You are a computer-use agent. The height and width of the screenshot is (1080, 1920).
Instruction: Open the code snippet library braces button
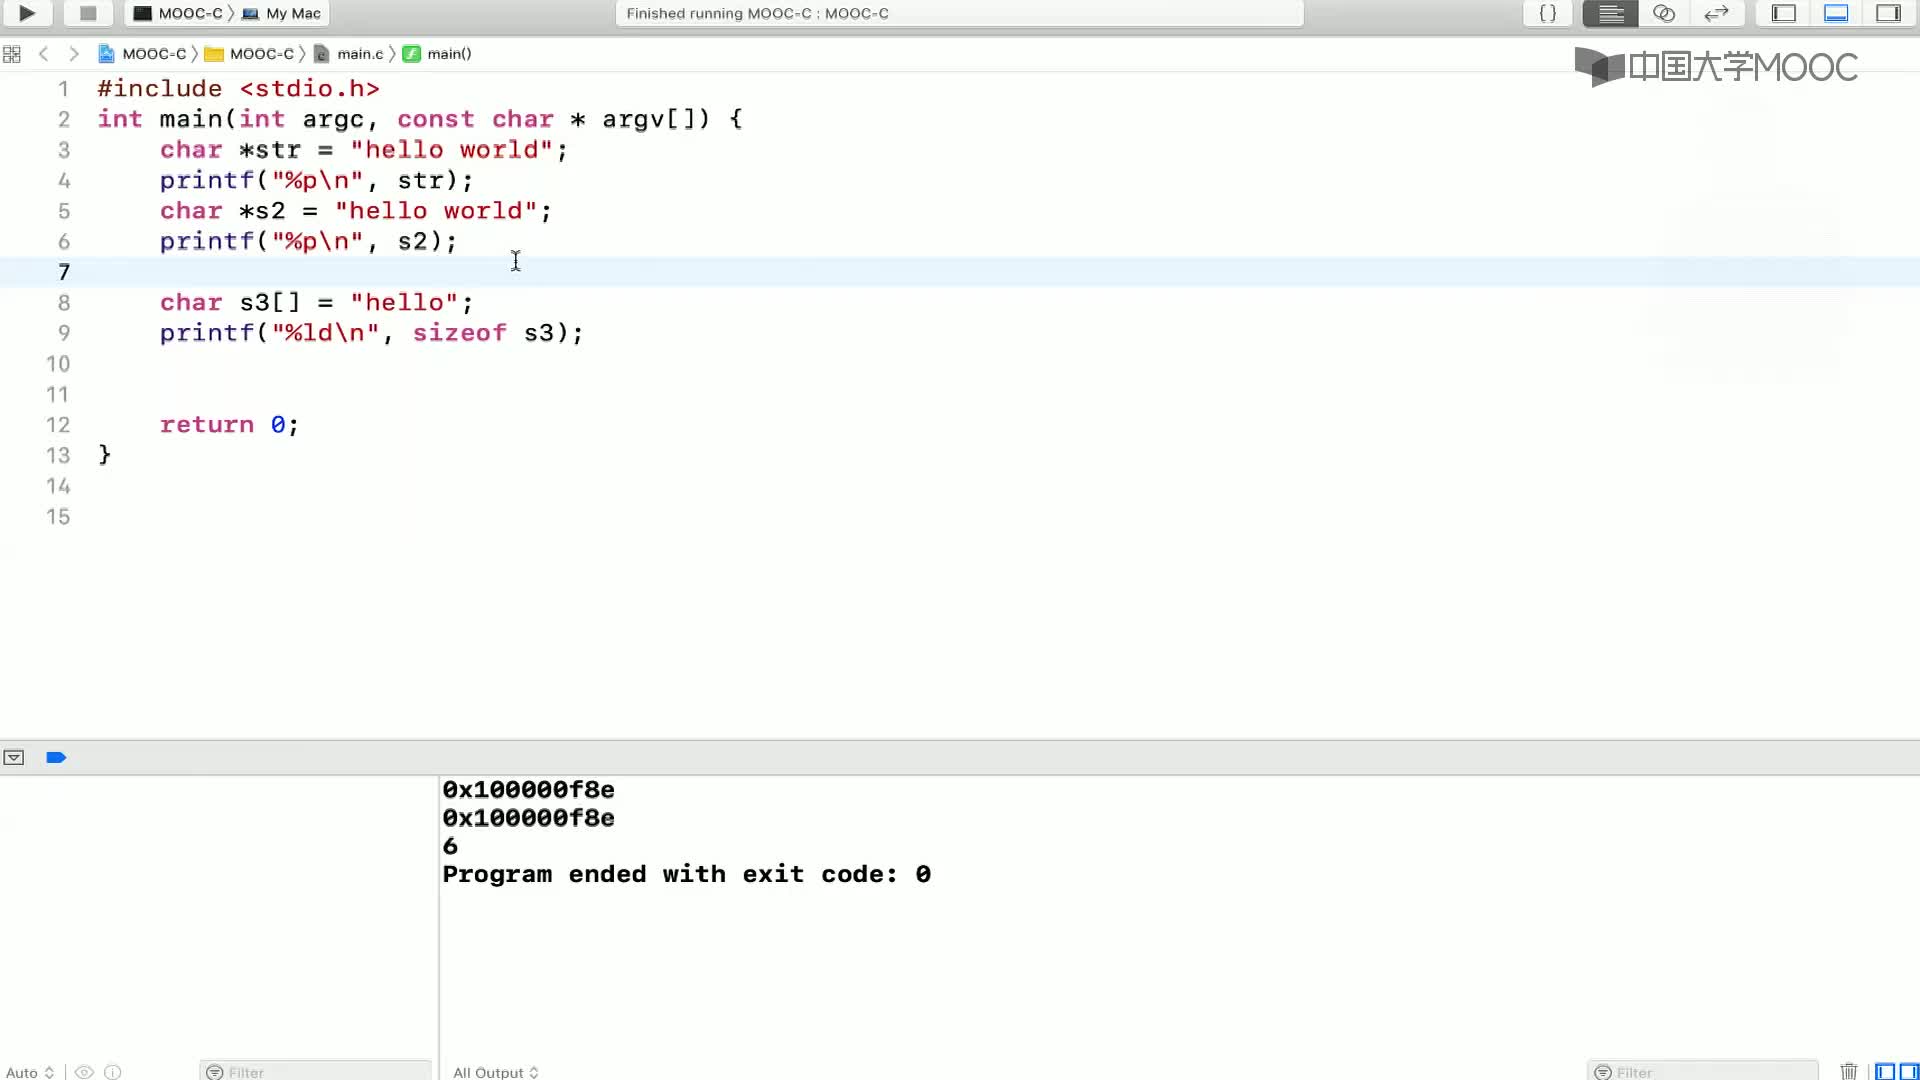click(x=1547, y=13)
